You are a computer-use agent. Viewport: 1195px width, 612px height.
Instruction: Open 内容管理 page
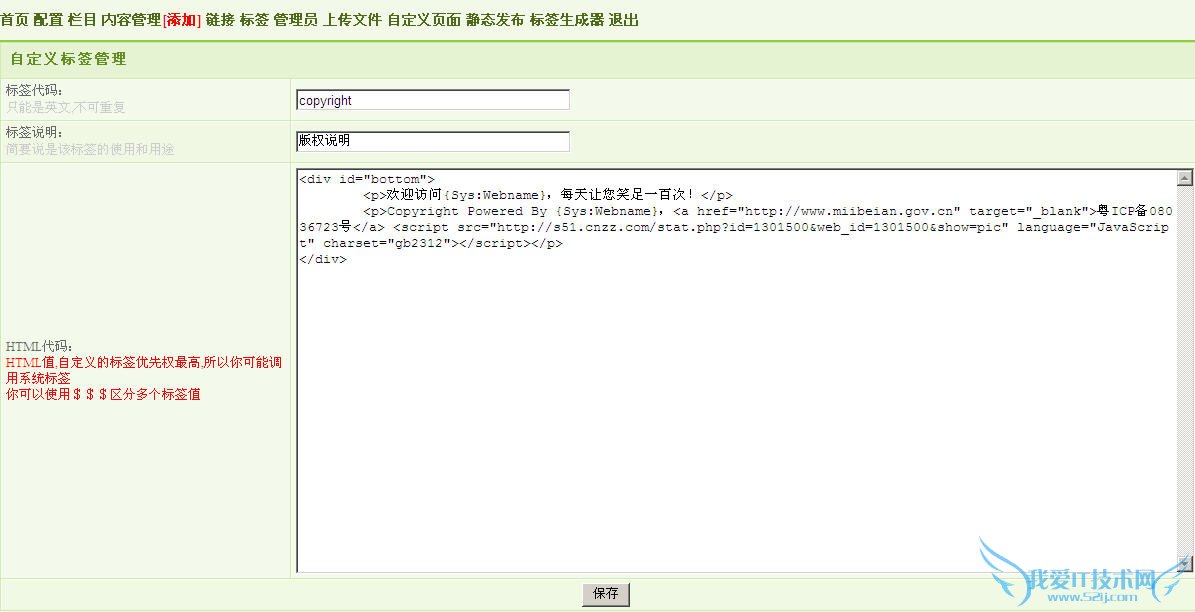131,21
